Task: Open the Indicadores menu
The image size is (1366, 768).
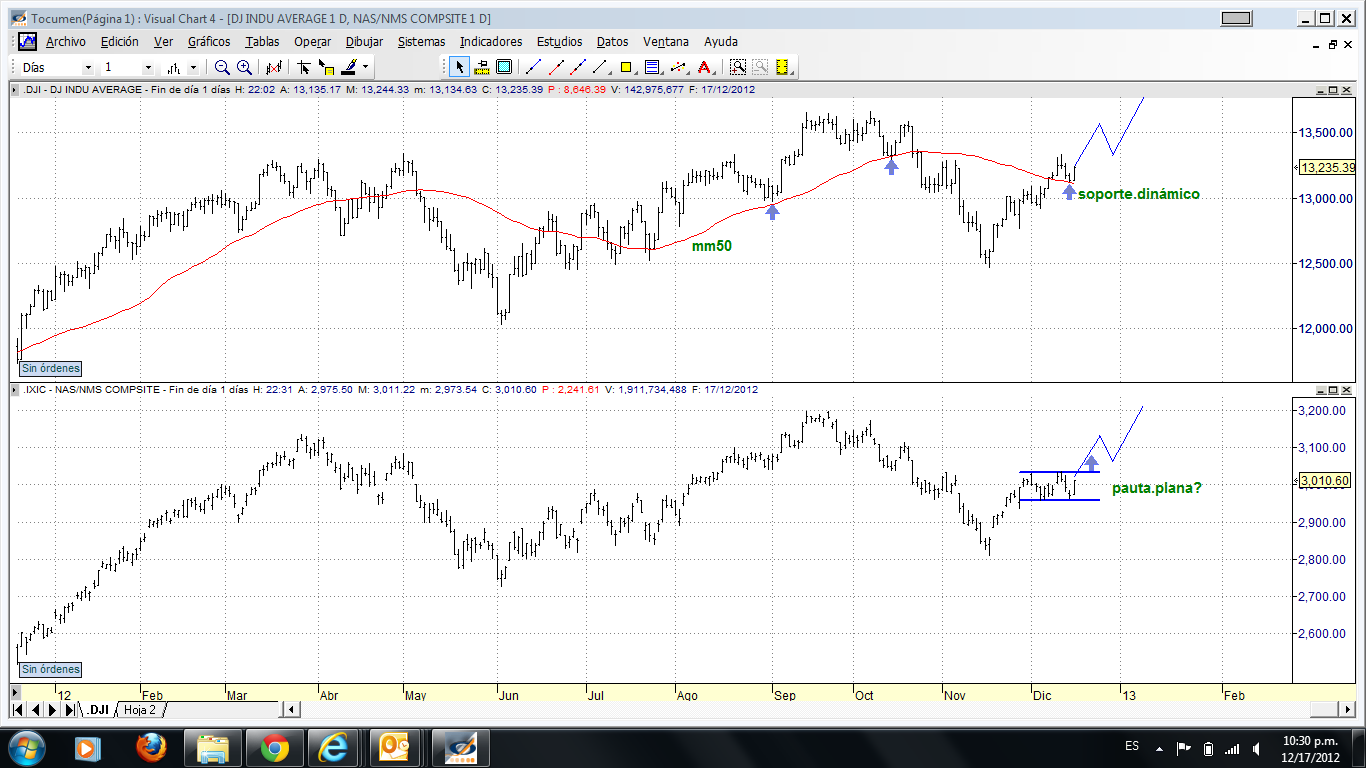Action: click(x=490, y=42)
